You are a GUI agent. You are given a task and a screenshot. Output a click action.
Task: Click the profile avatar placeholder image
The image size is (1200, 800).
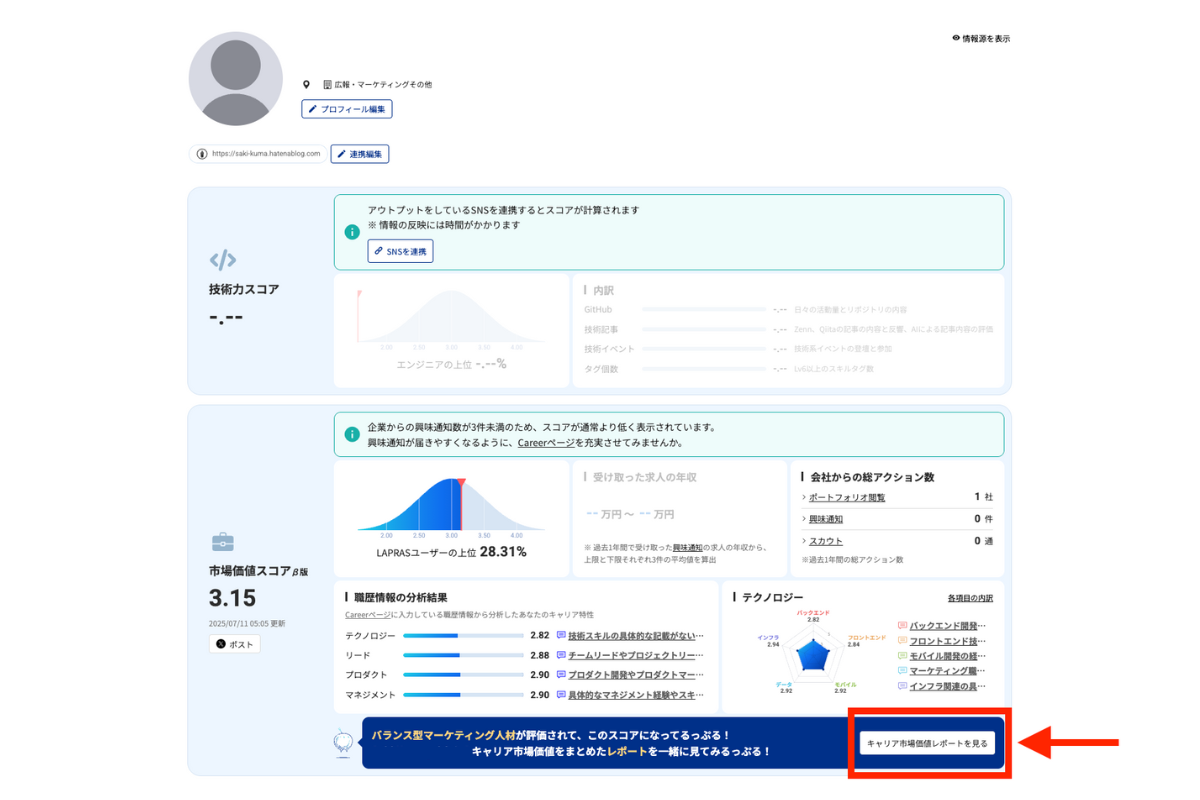click(x=235, y=79)
